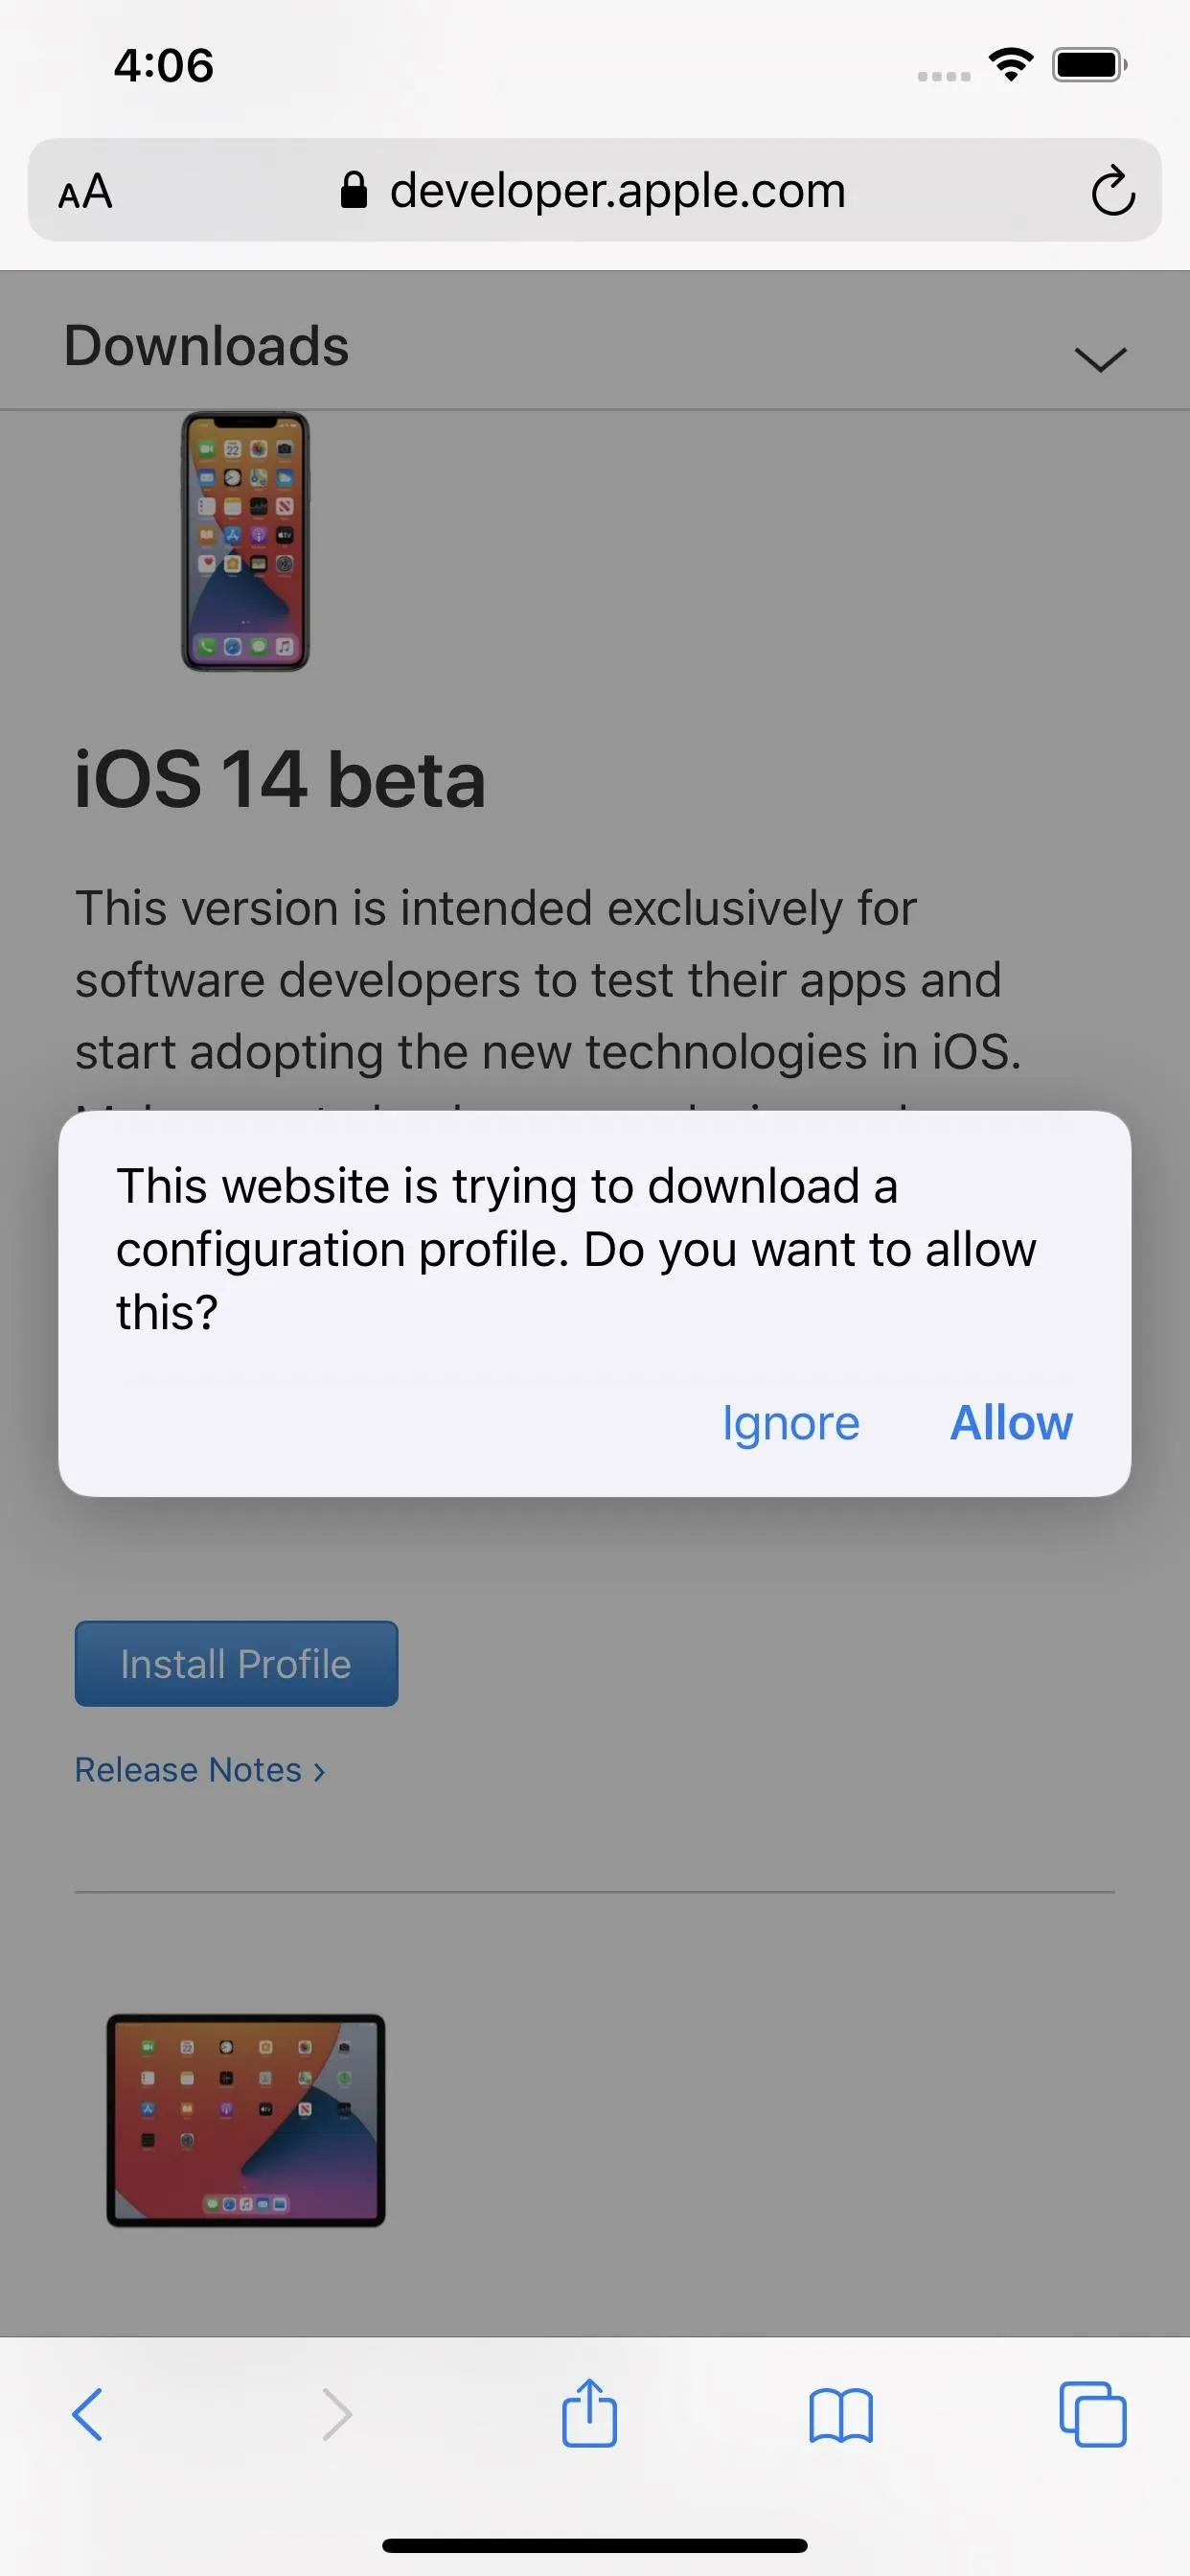This screenshot has height=2576, width=1190.
Task: Open the Share sheet icon
Action: click(x=589, y=2412)
